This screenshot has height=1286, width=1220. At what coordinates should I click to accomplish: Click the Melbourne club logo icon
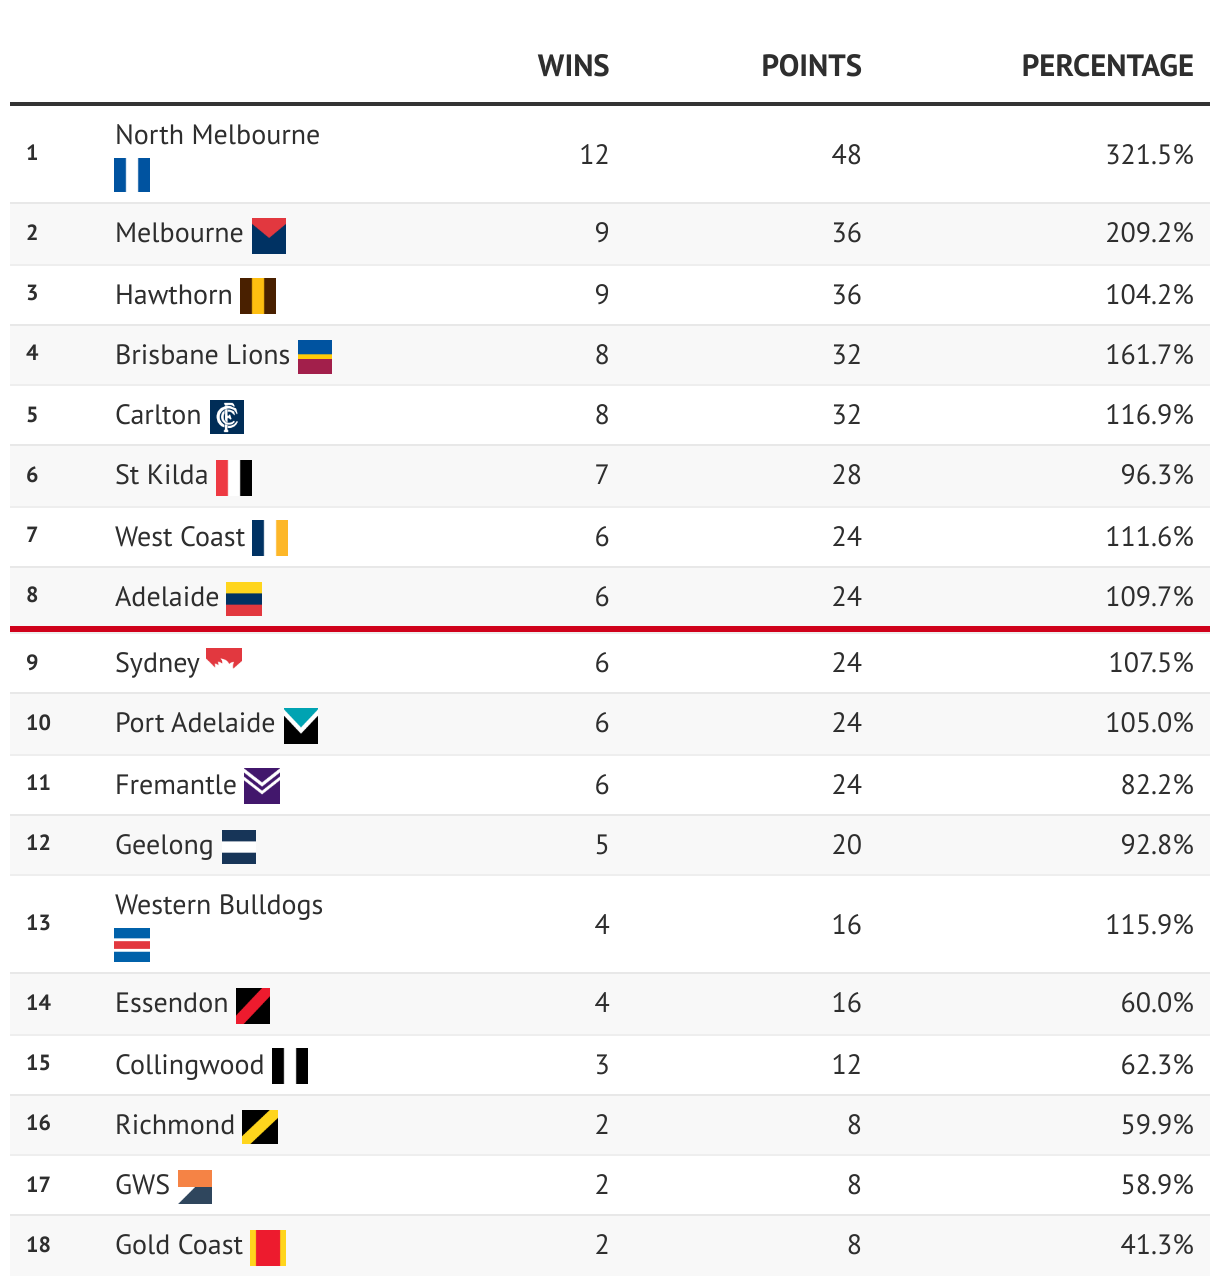pos(269,235)
